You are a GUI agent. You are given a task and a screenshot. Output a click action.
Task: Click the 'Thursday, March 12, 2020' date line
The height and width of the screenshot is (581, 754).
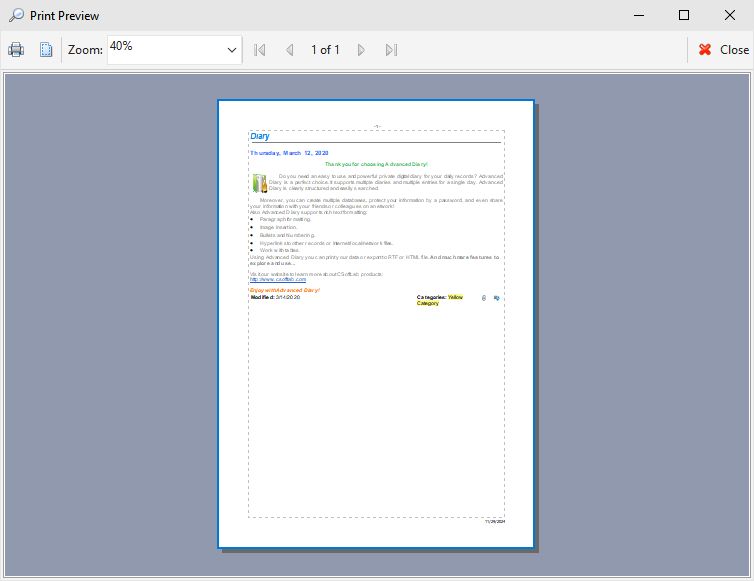[289, 153]
